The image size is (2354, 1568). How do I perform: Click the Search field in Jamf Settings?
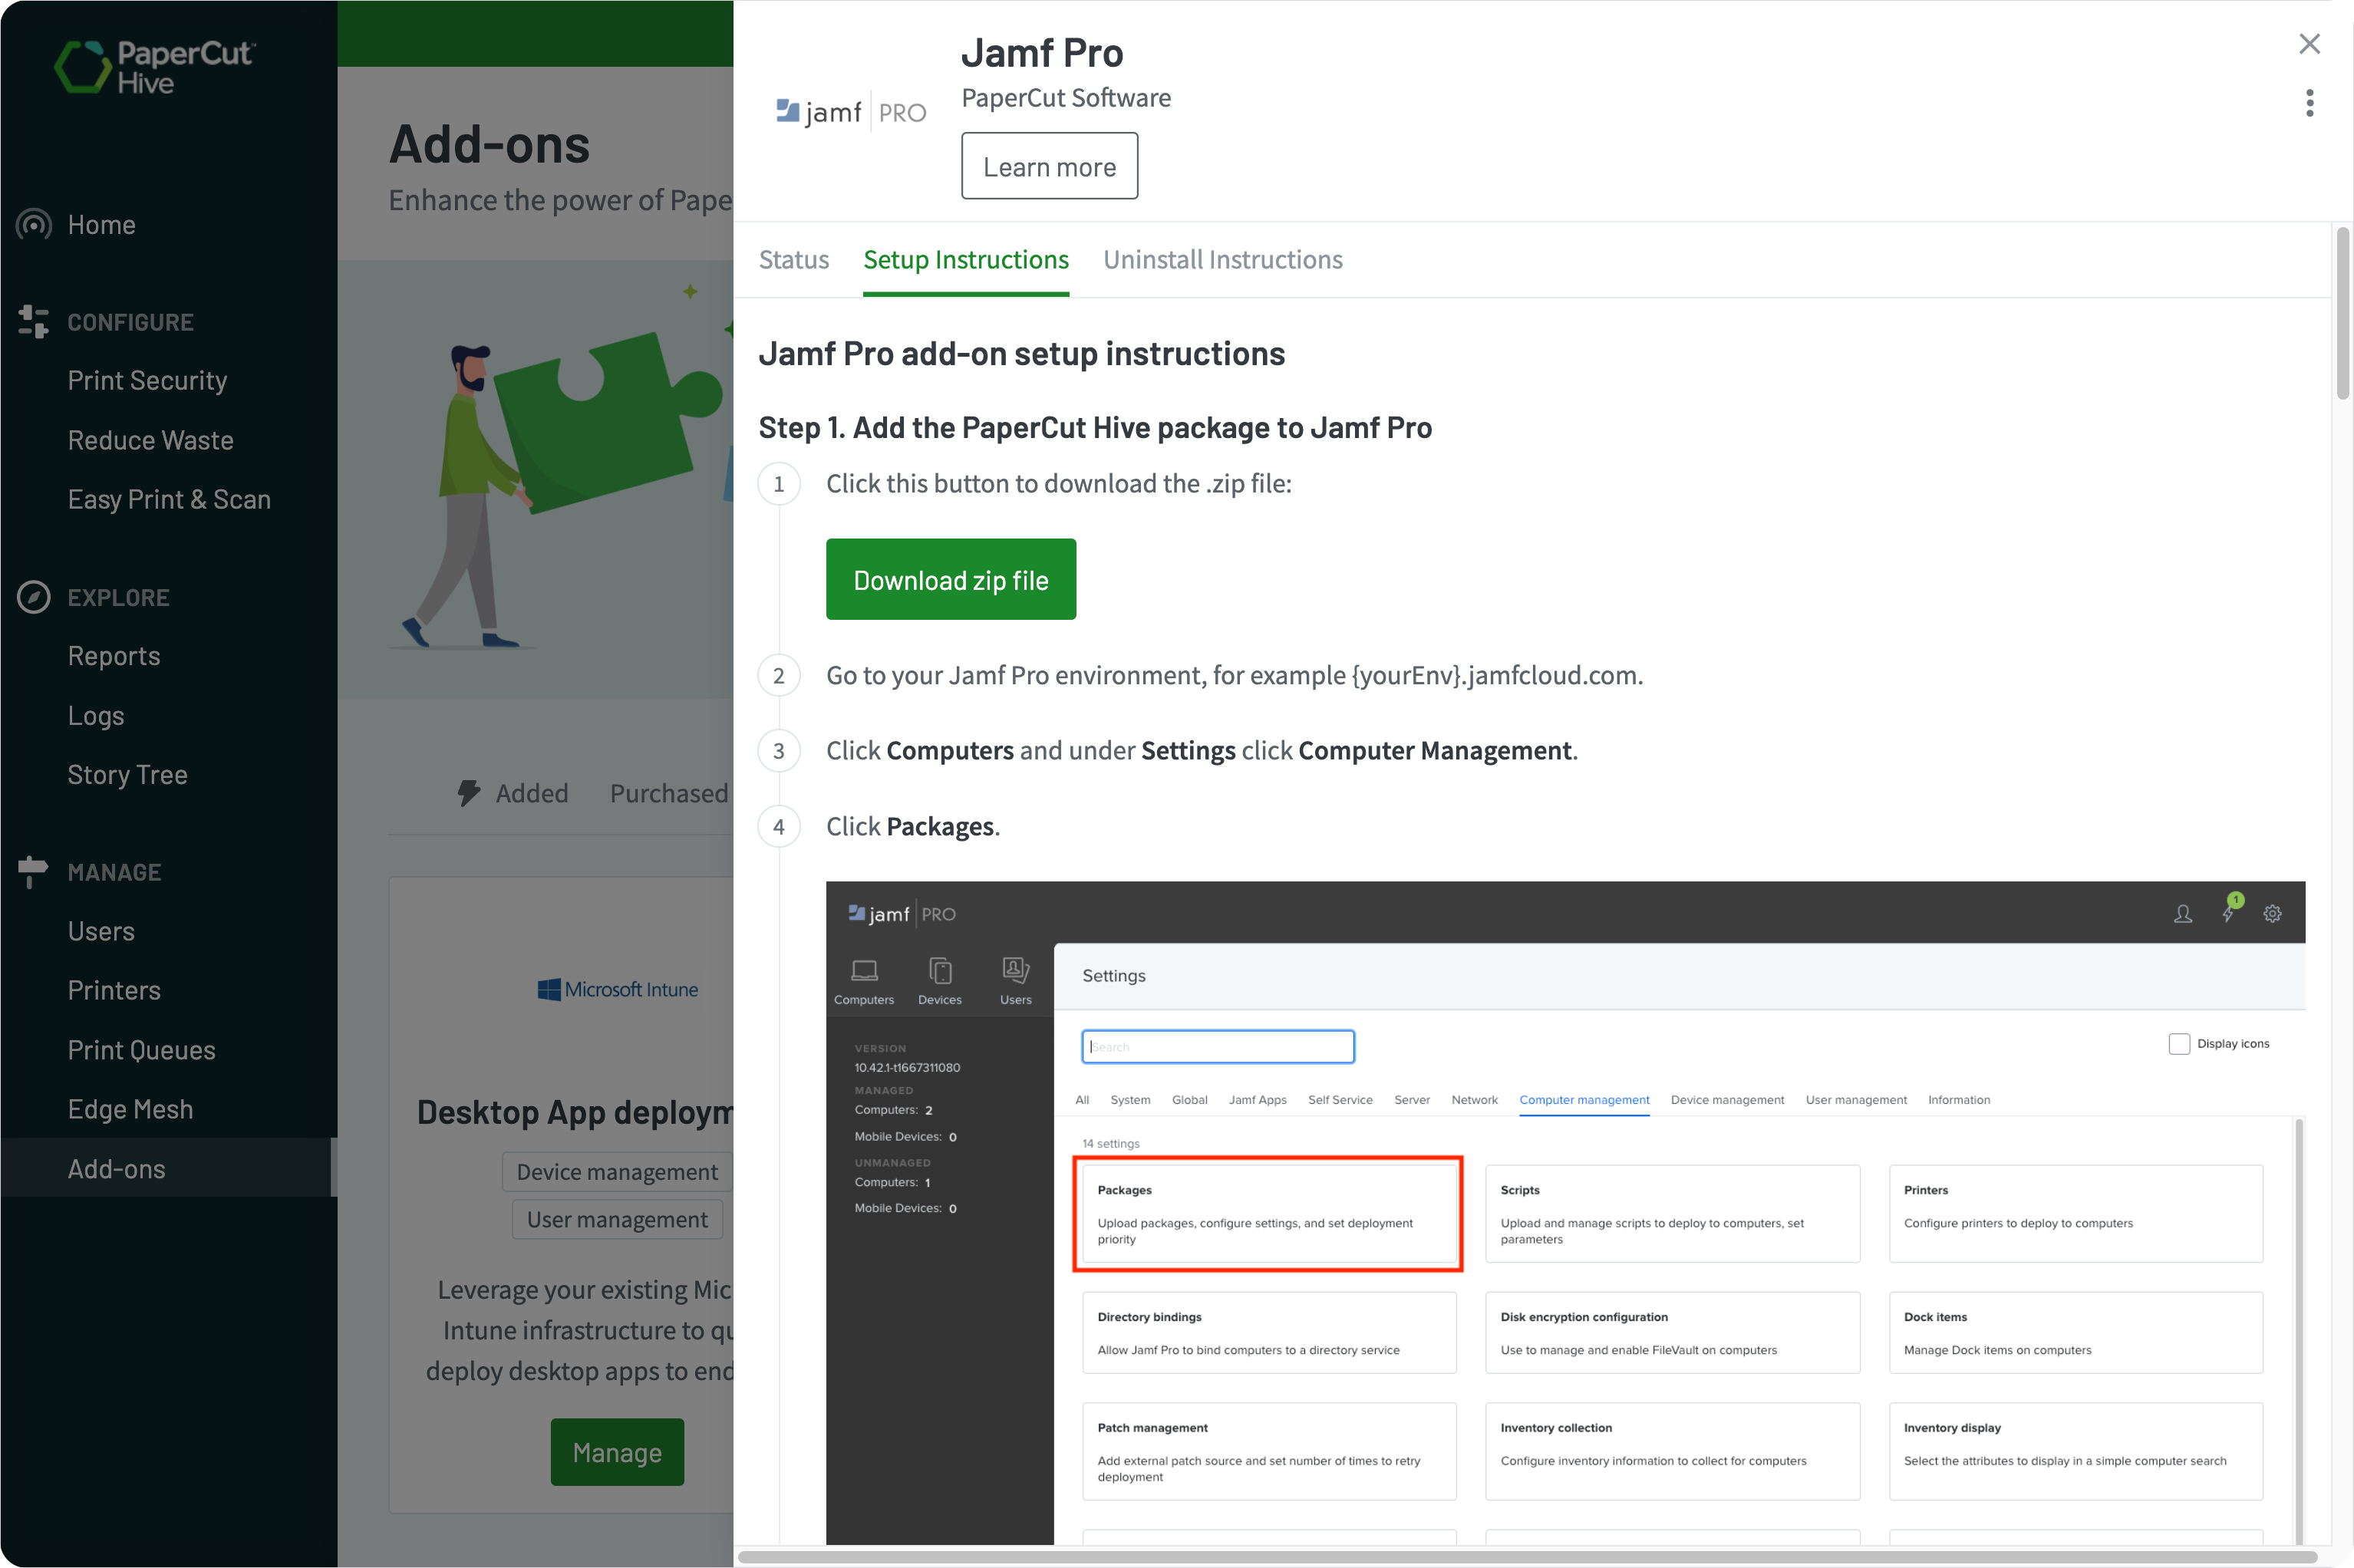coord(1217,1046)
